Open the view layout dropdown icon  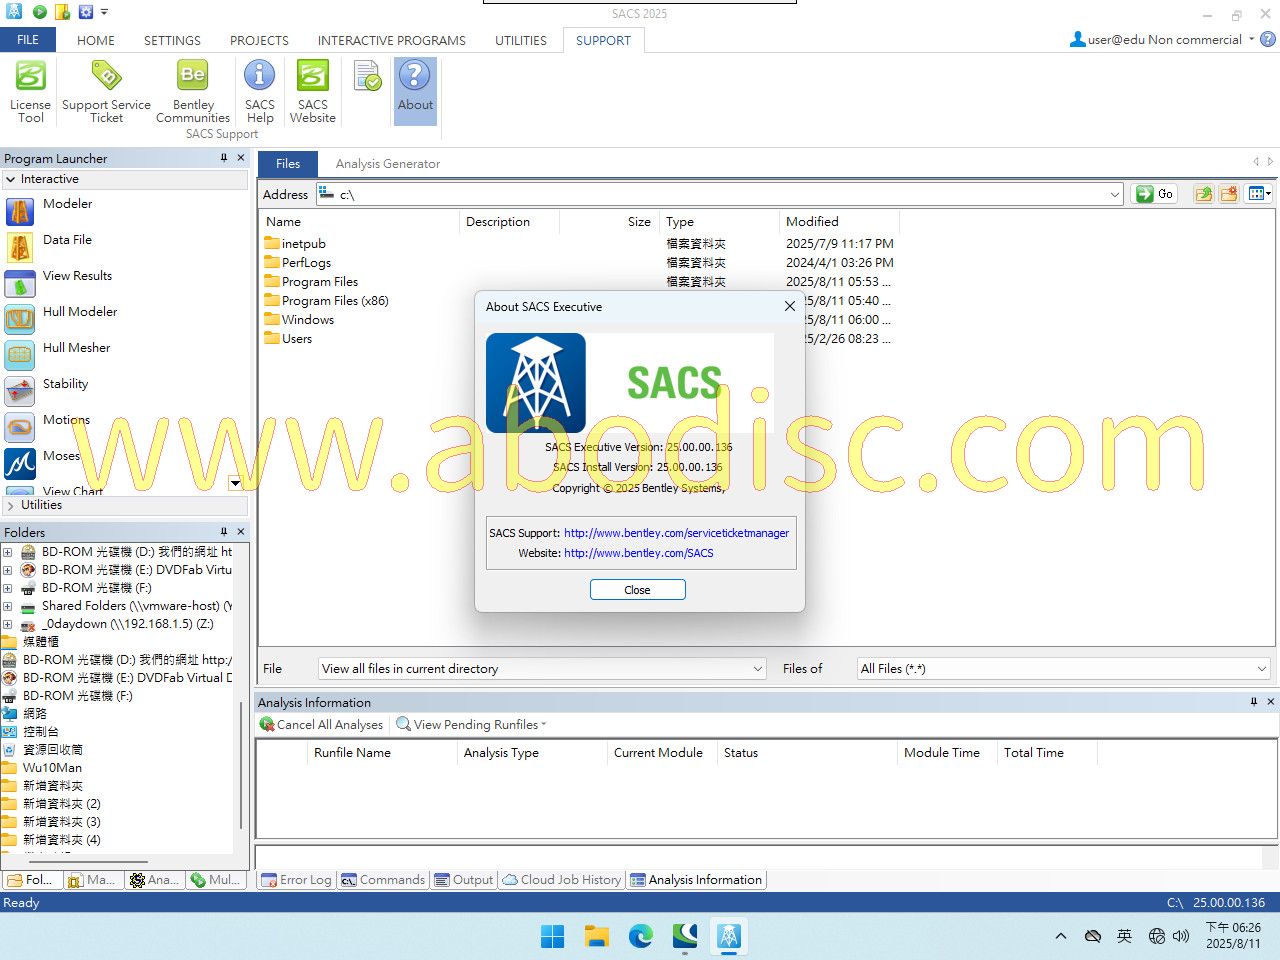[x=1259, y=194]
